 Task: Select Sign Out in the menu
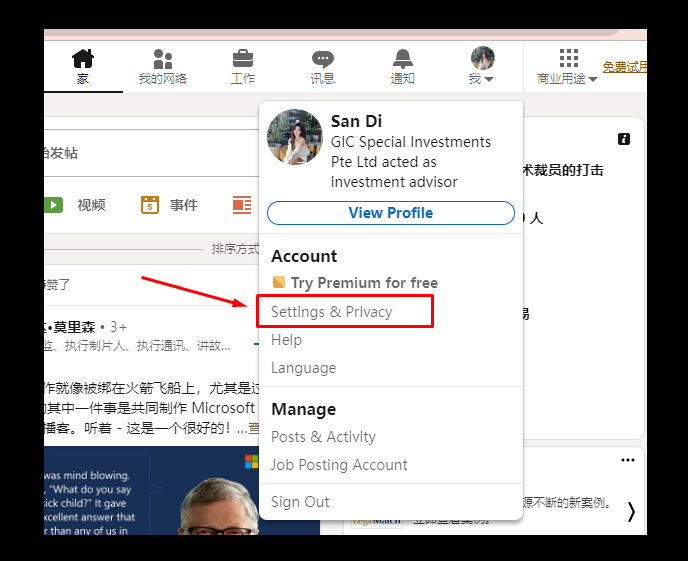300,502
